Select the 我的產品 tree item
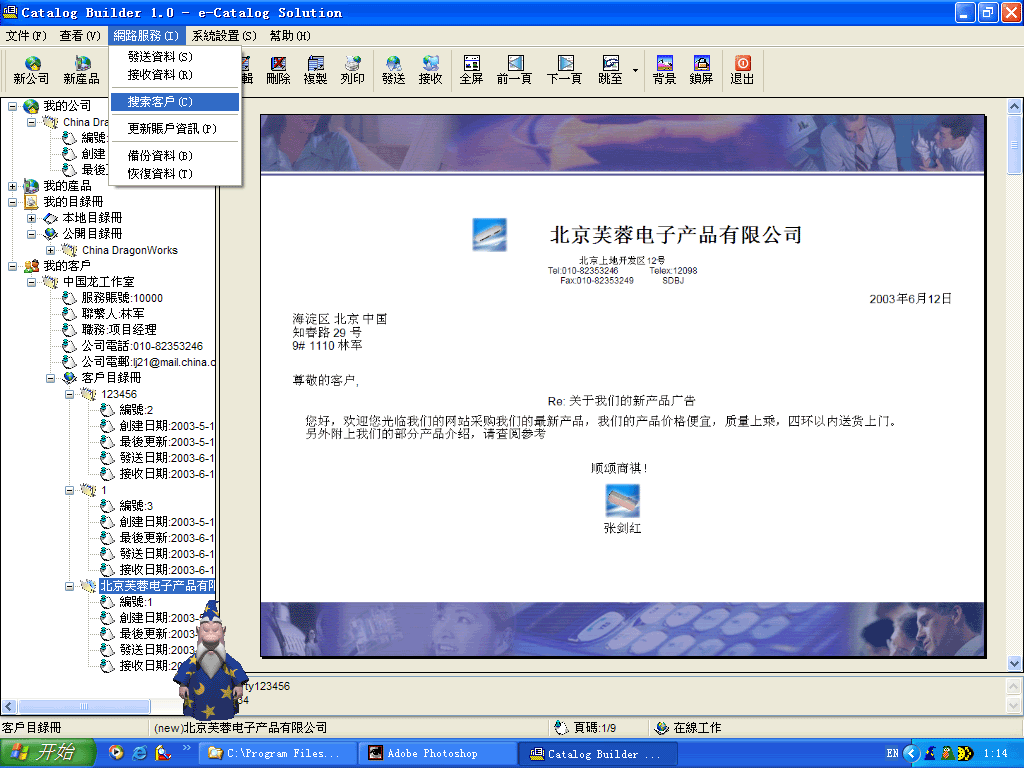Viewport: 1024px width, 768px height. click(67, 186)
